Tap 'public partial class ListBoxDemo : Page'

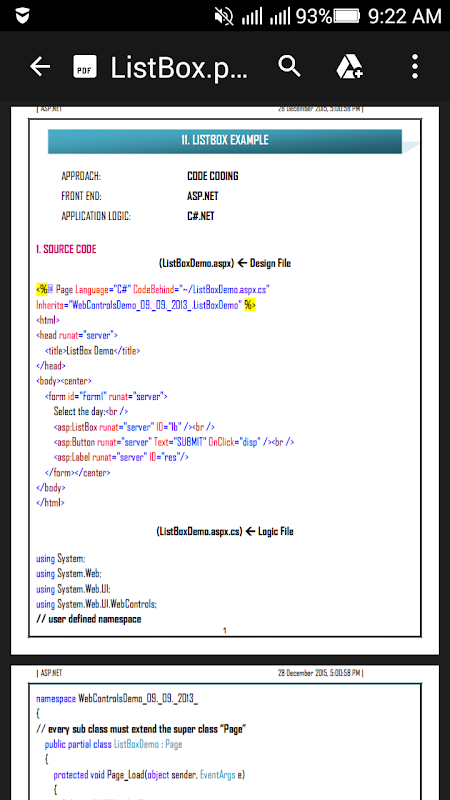(113, 745)
